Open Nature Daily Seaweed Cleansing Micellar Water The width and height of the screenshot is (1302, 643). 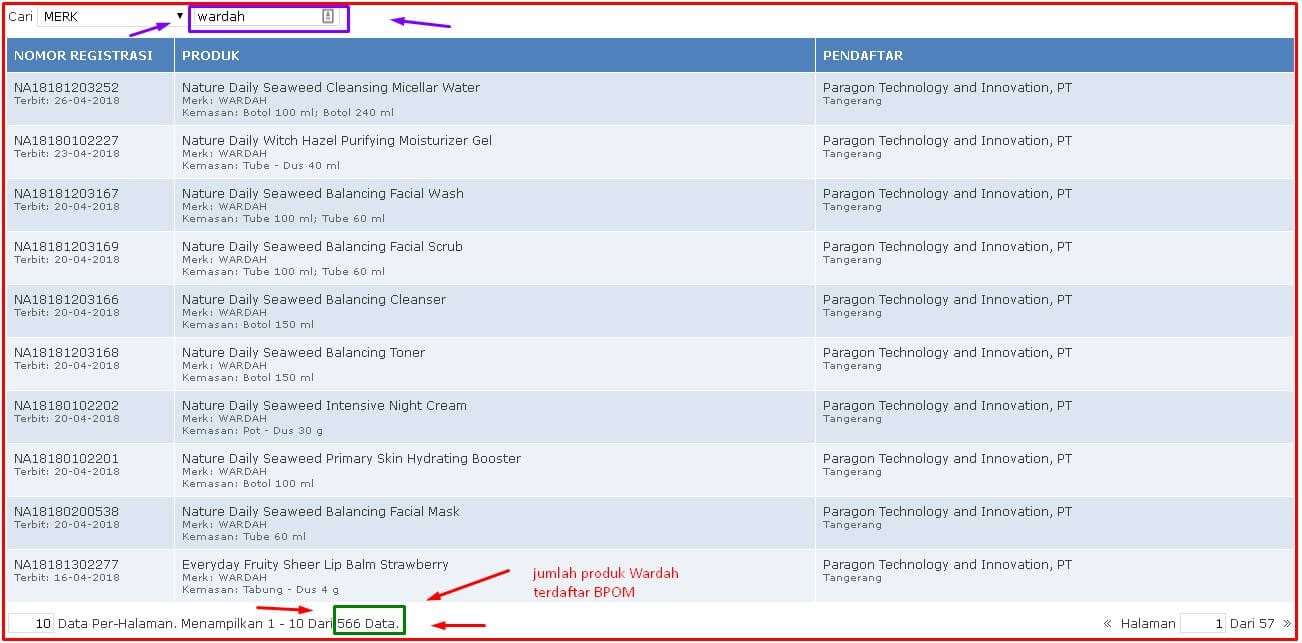(x=331, y=88)
